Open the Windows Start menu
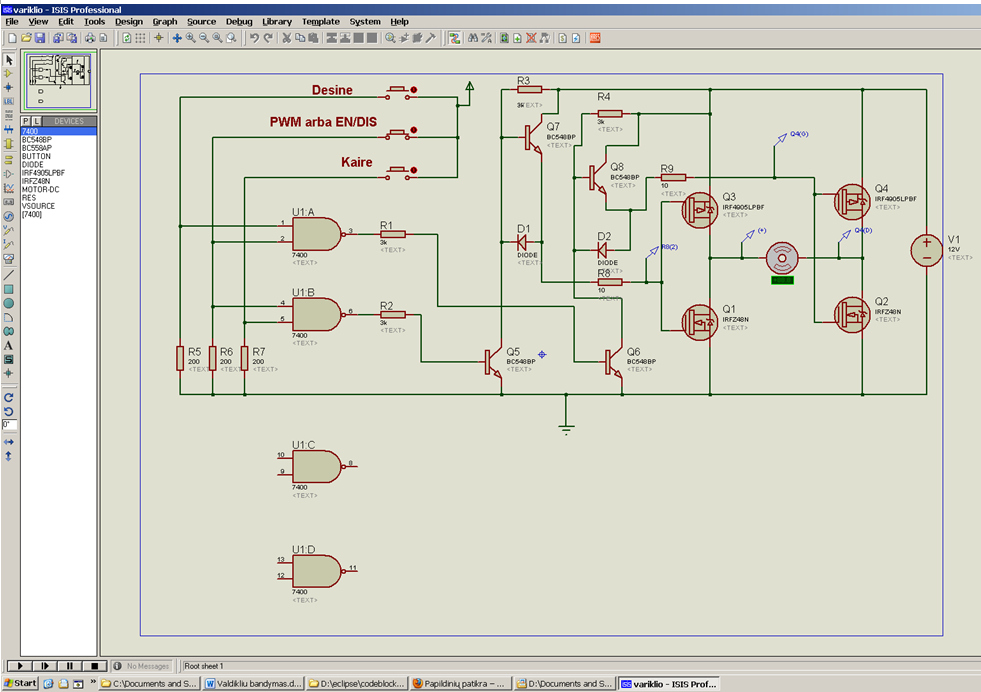981x692 pixels. tap(20, 683)
